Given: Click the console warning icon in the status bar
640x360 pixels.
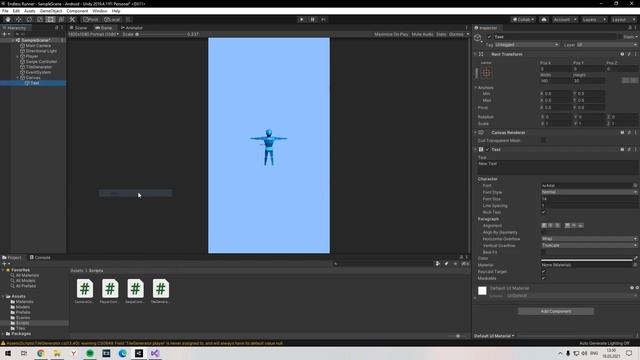Looking at the screenshot, I should click(x=3, y=343).
